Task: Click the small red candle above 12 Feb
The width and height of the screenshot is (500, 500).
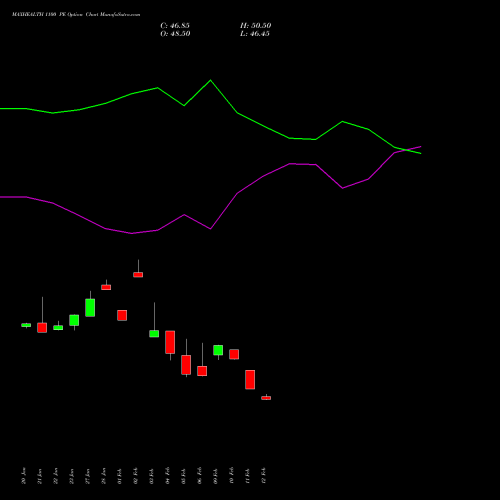Action: tap(266, 398)
